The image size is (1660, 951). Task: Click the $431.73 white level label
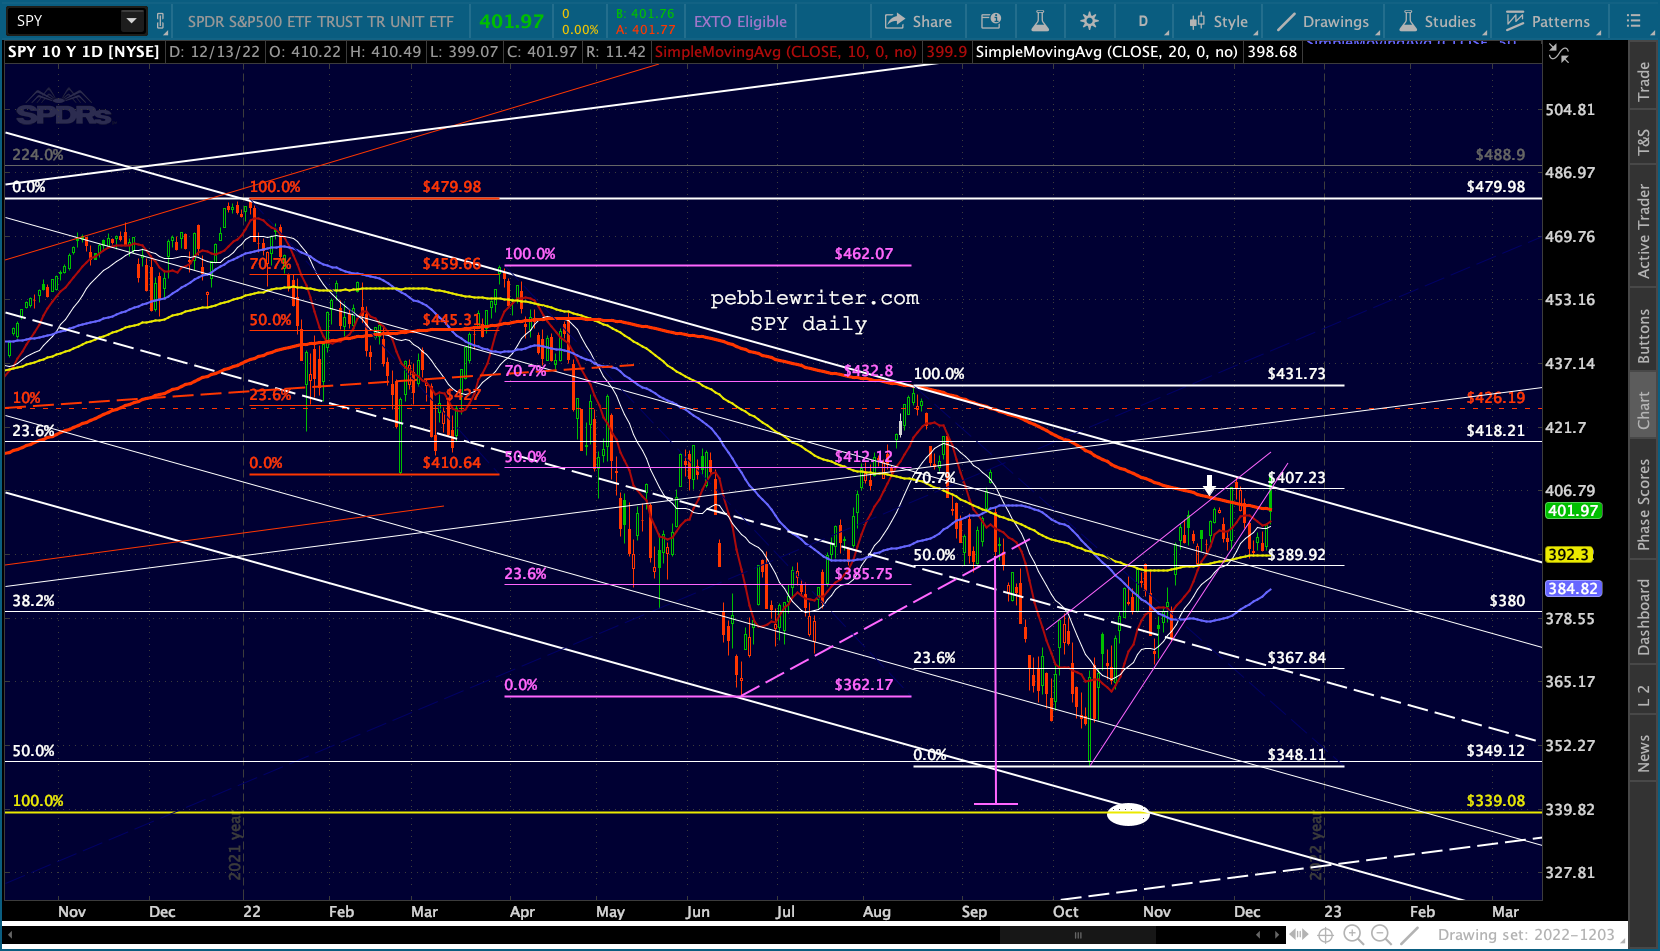pyautogui.click(x=1297, y=374)
